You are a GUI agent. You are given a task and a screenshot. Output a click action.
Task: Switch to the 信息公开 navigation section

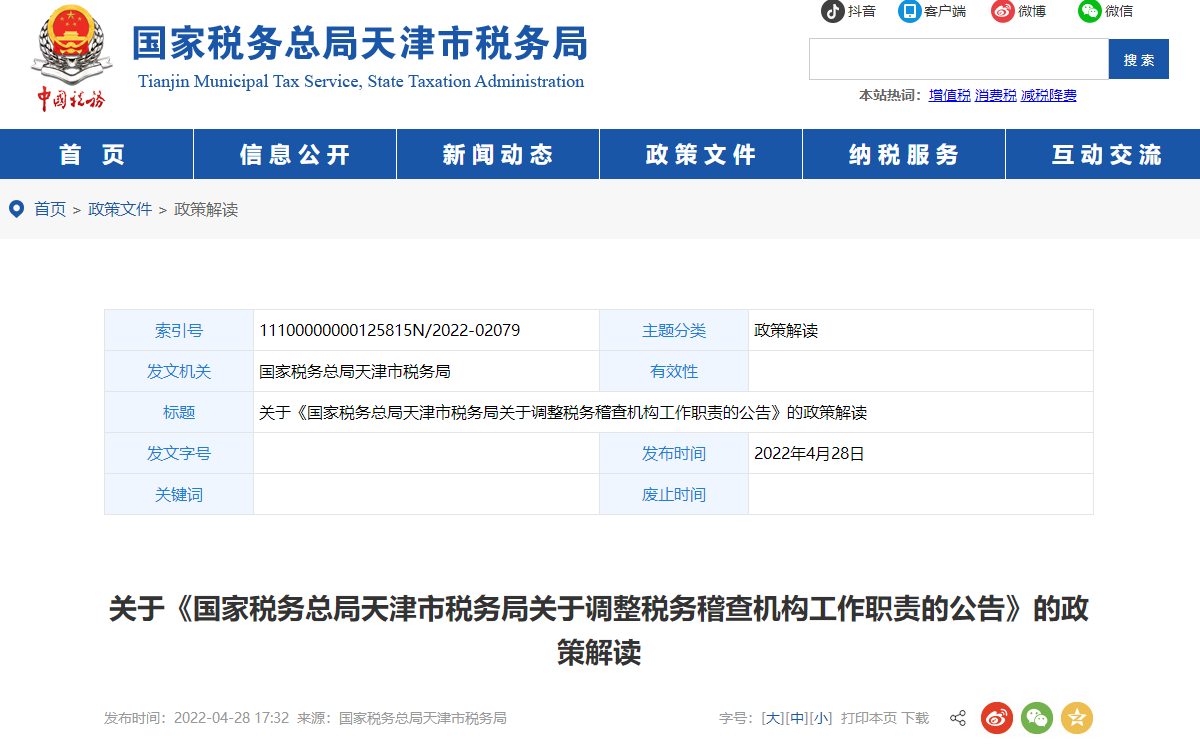[x=294, y=154]
